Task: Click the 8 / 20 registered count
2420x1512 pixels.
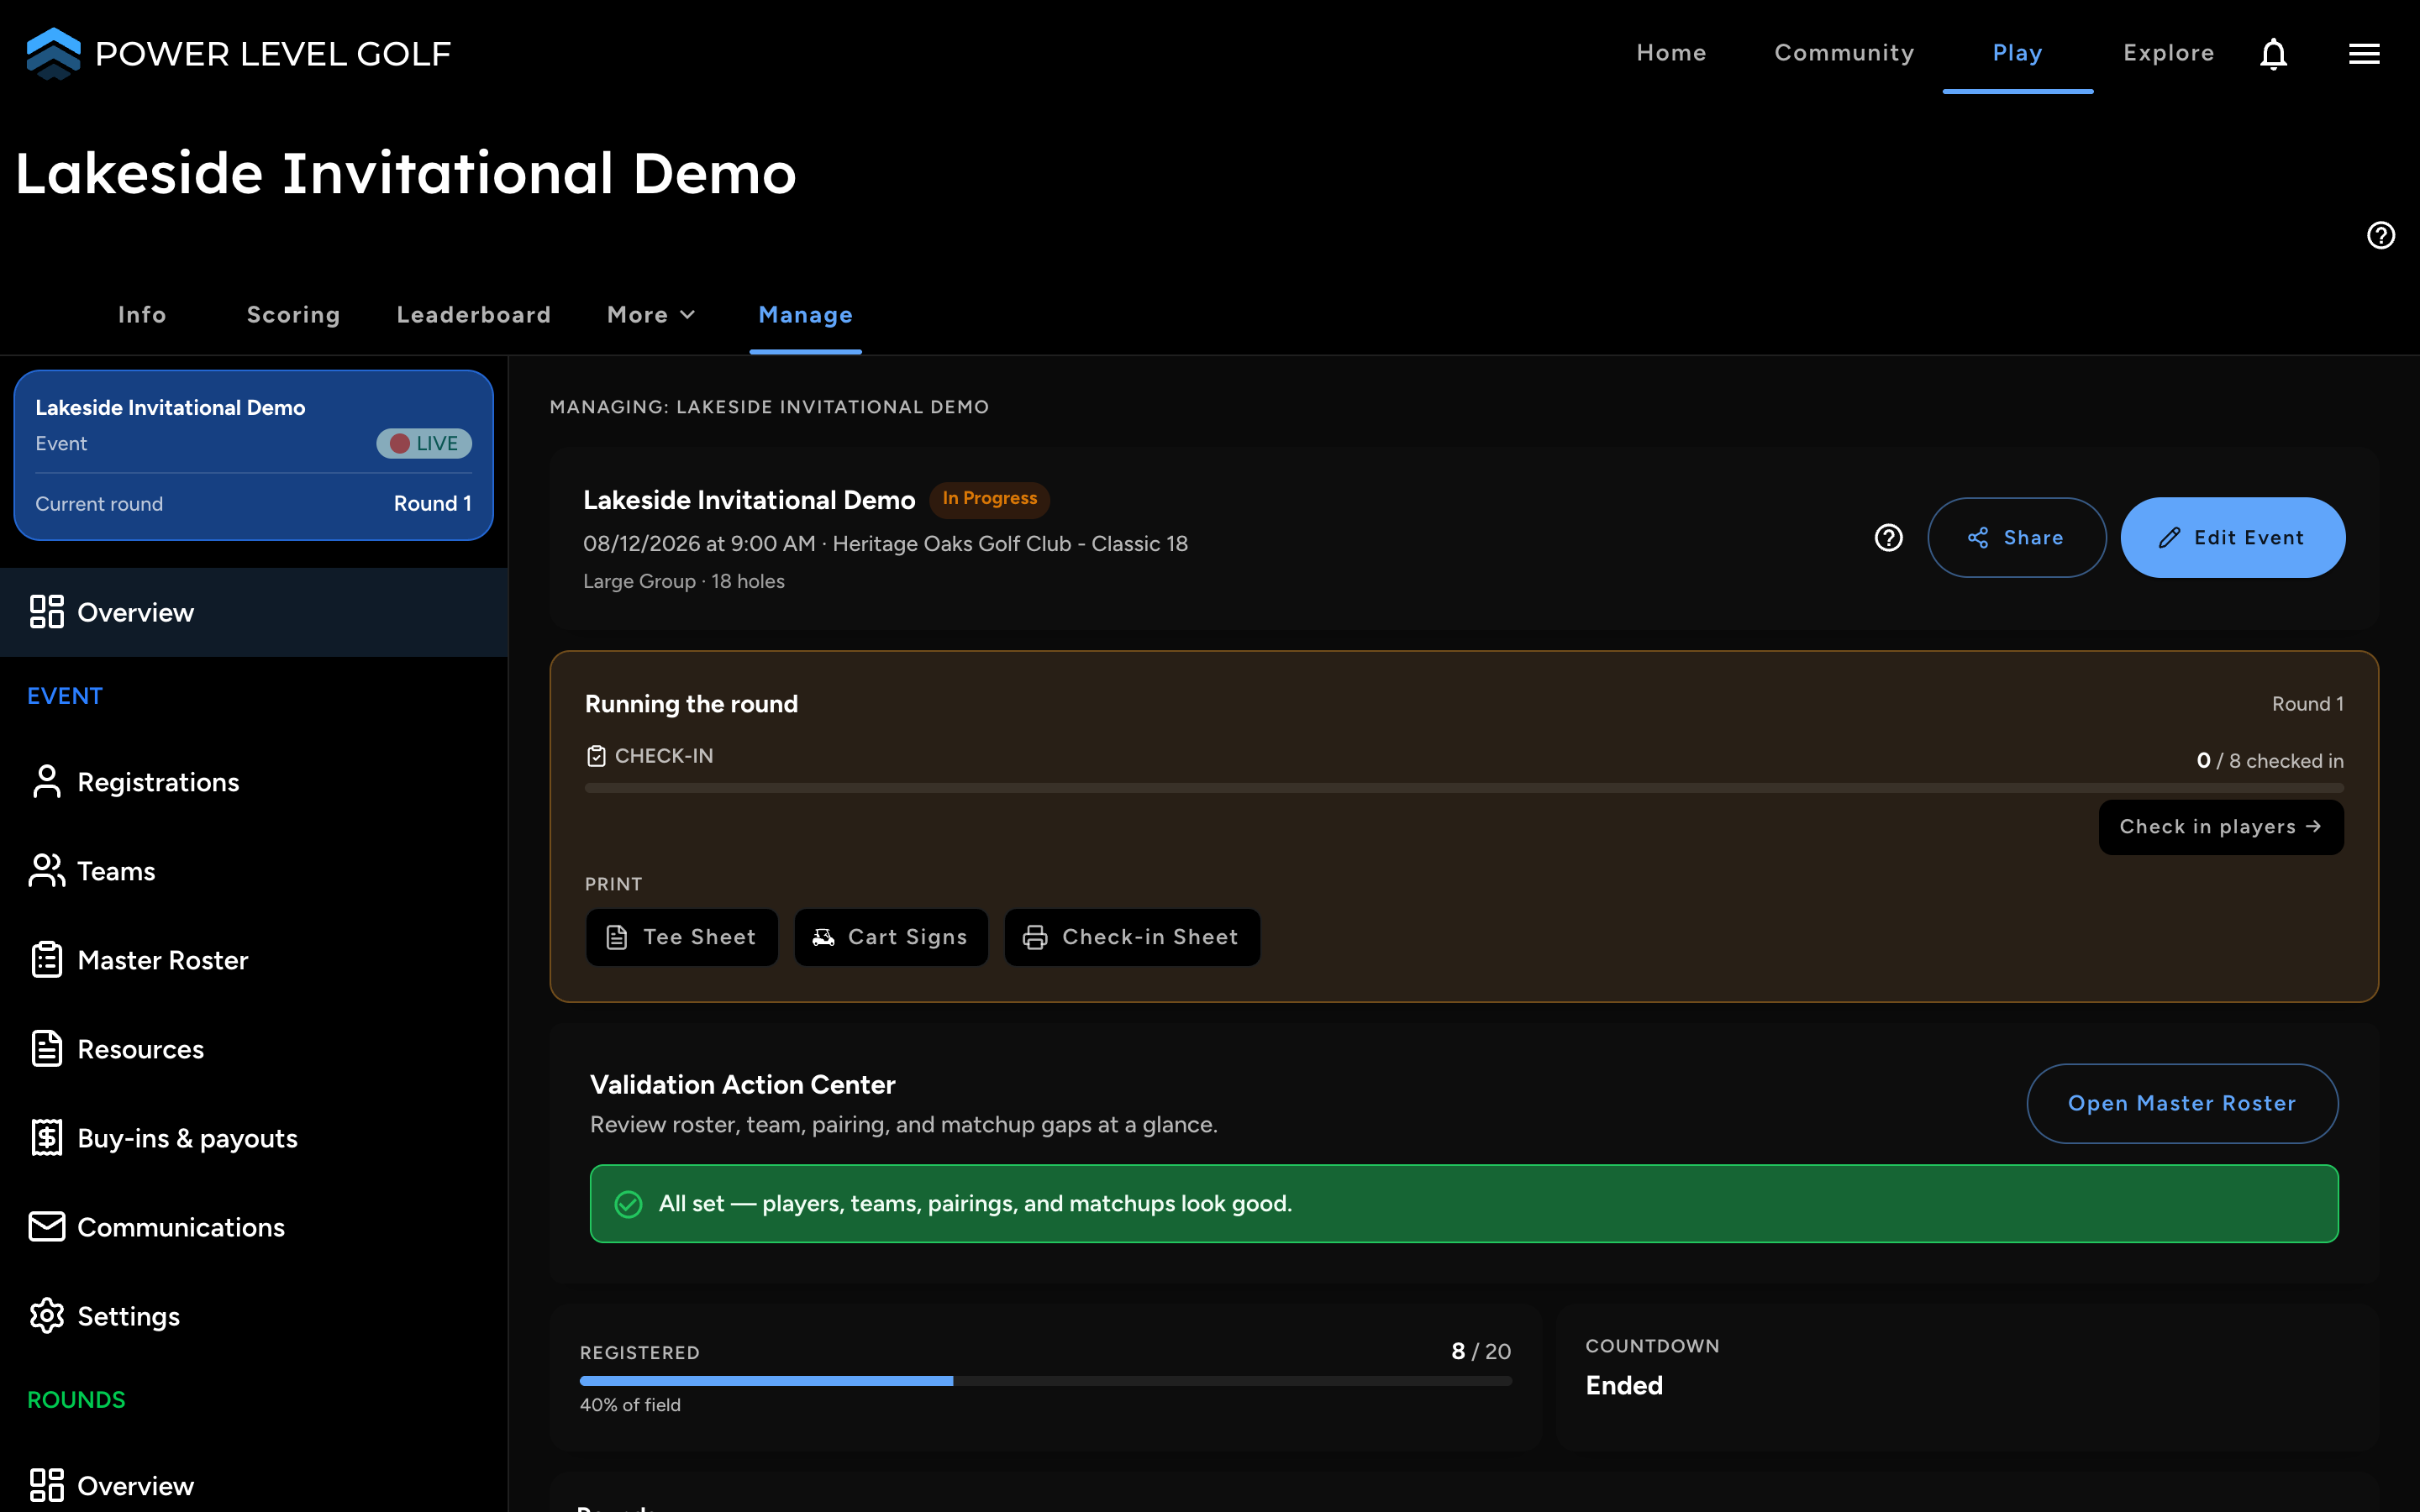Action: (x=1481, y=1352)
